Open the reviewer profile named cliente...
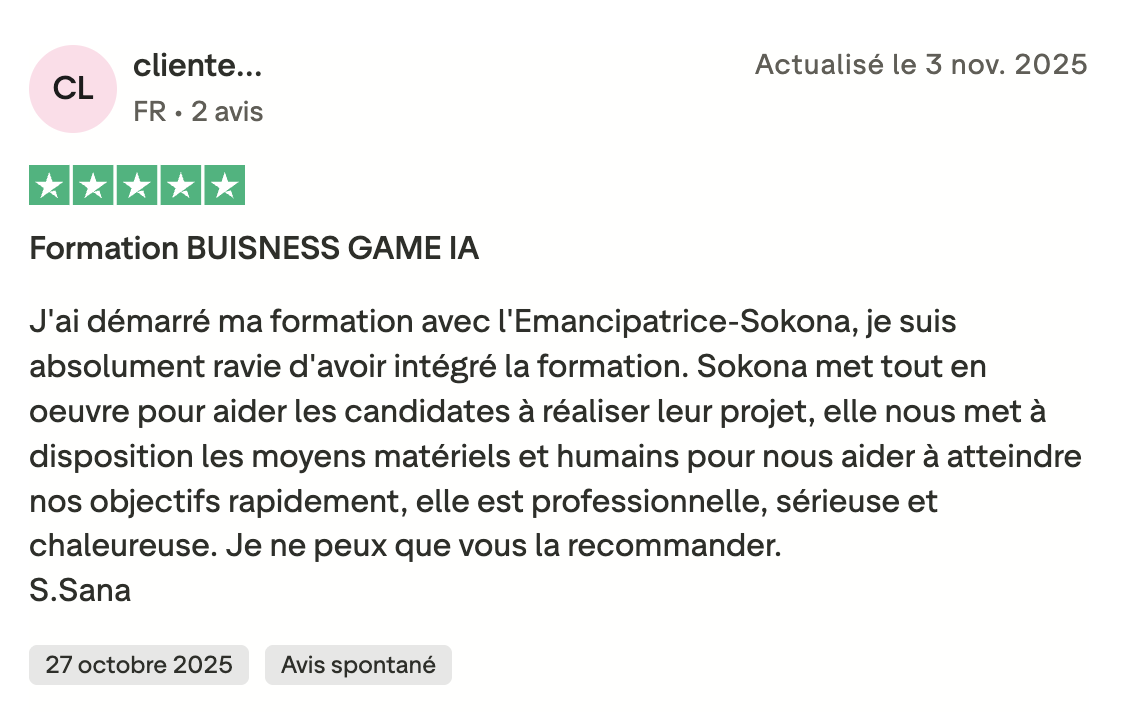The image size is (1140, 712). (197, 67)
